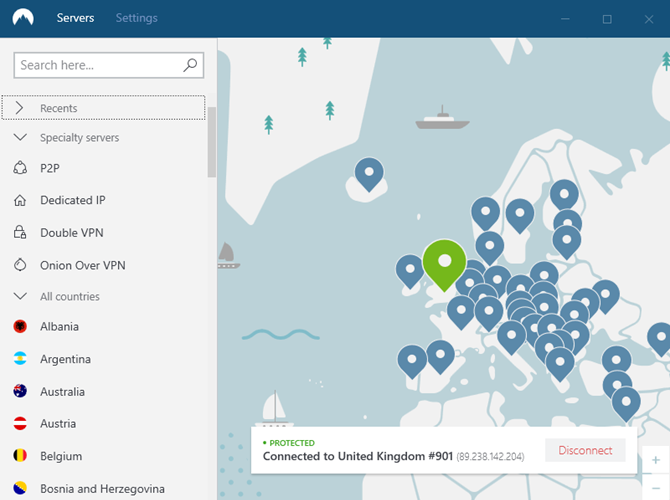Click the Finland map pin
The height and width of the screenshot is (500, 670).
(564, 195)
